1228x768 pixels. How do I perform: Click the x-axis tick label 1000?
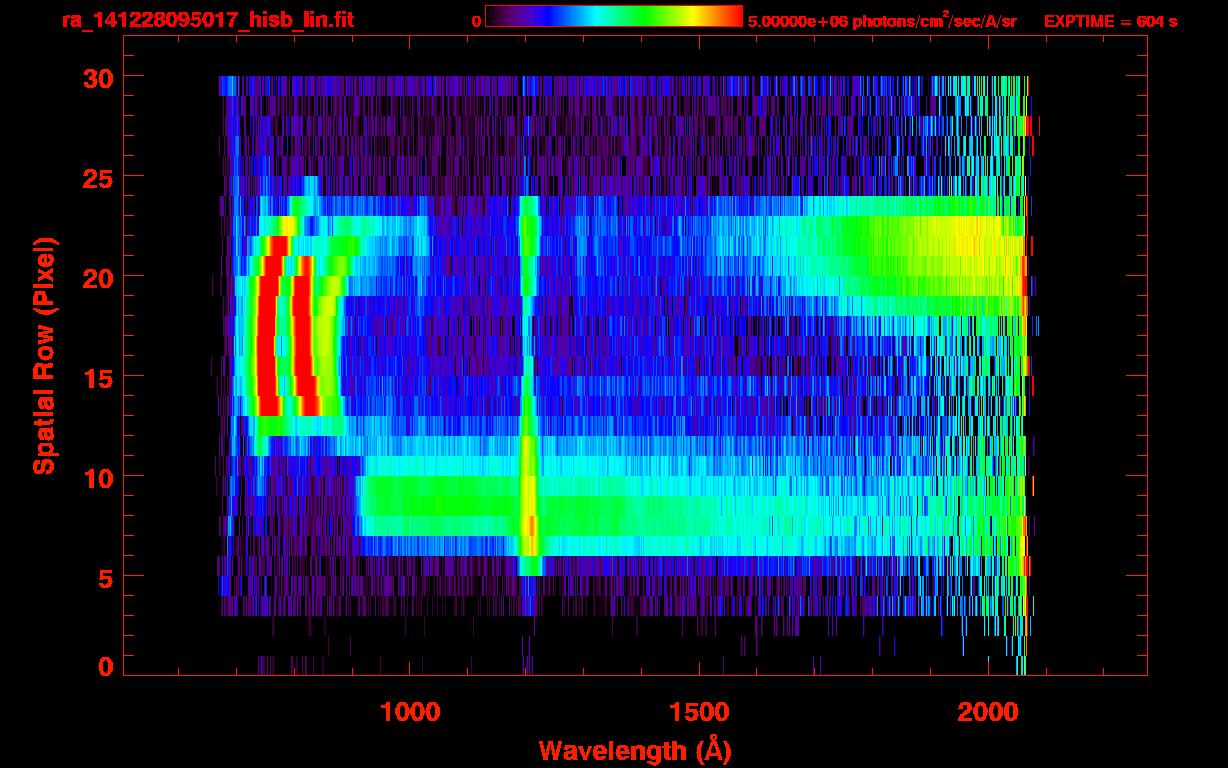411,712
